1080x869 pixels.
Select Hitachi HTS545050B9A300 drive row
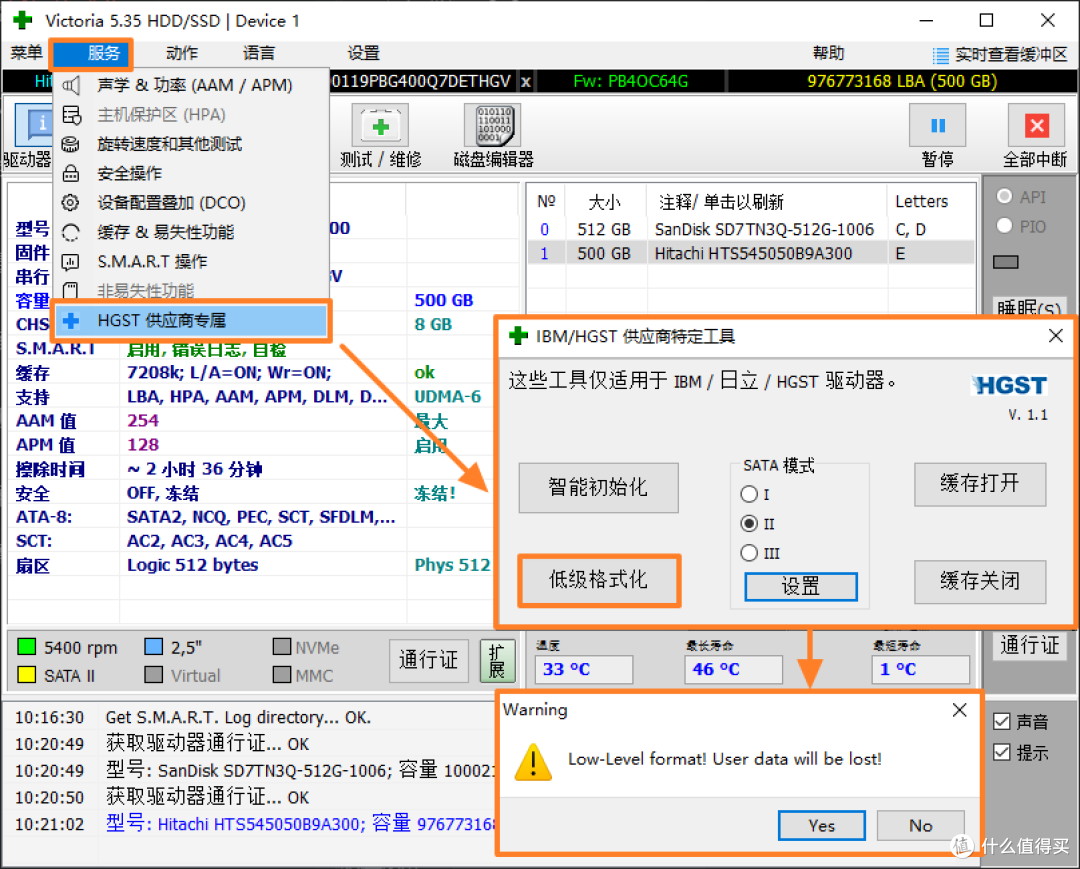[x=751, y=253]
